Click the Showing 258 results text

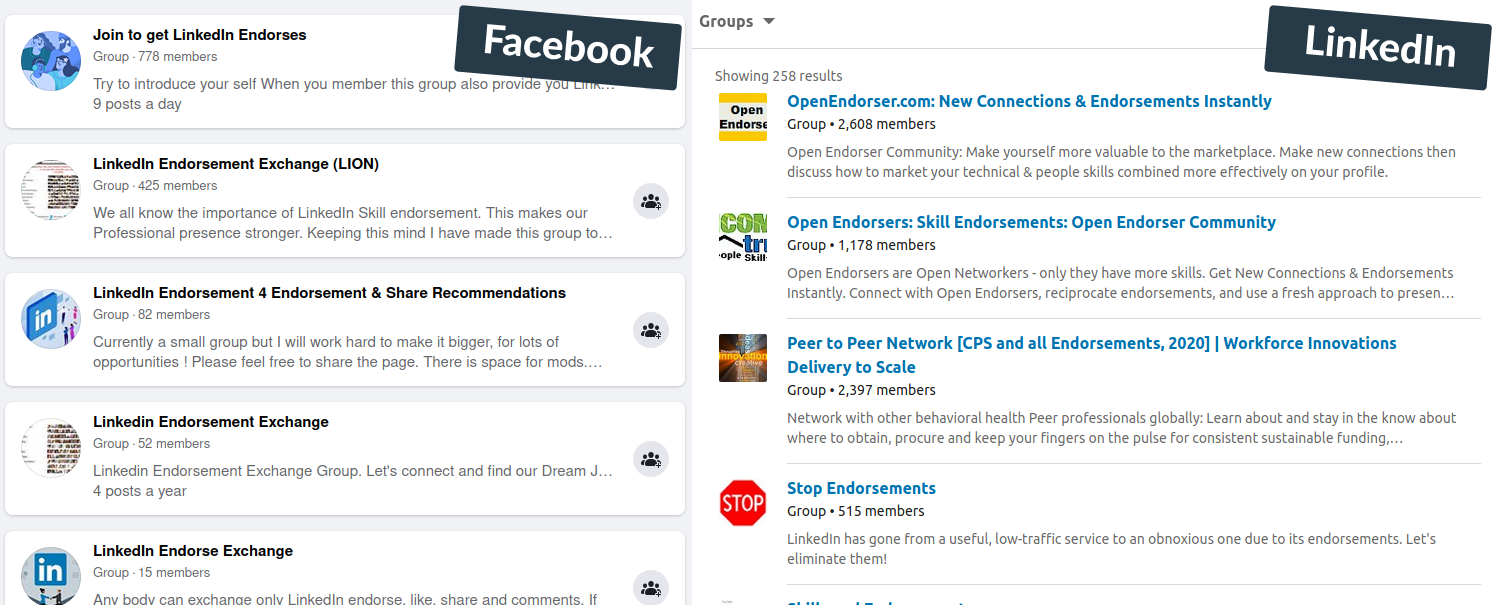(x=778, y=76)
